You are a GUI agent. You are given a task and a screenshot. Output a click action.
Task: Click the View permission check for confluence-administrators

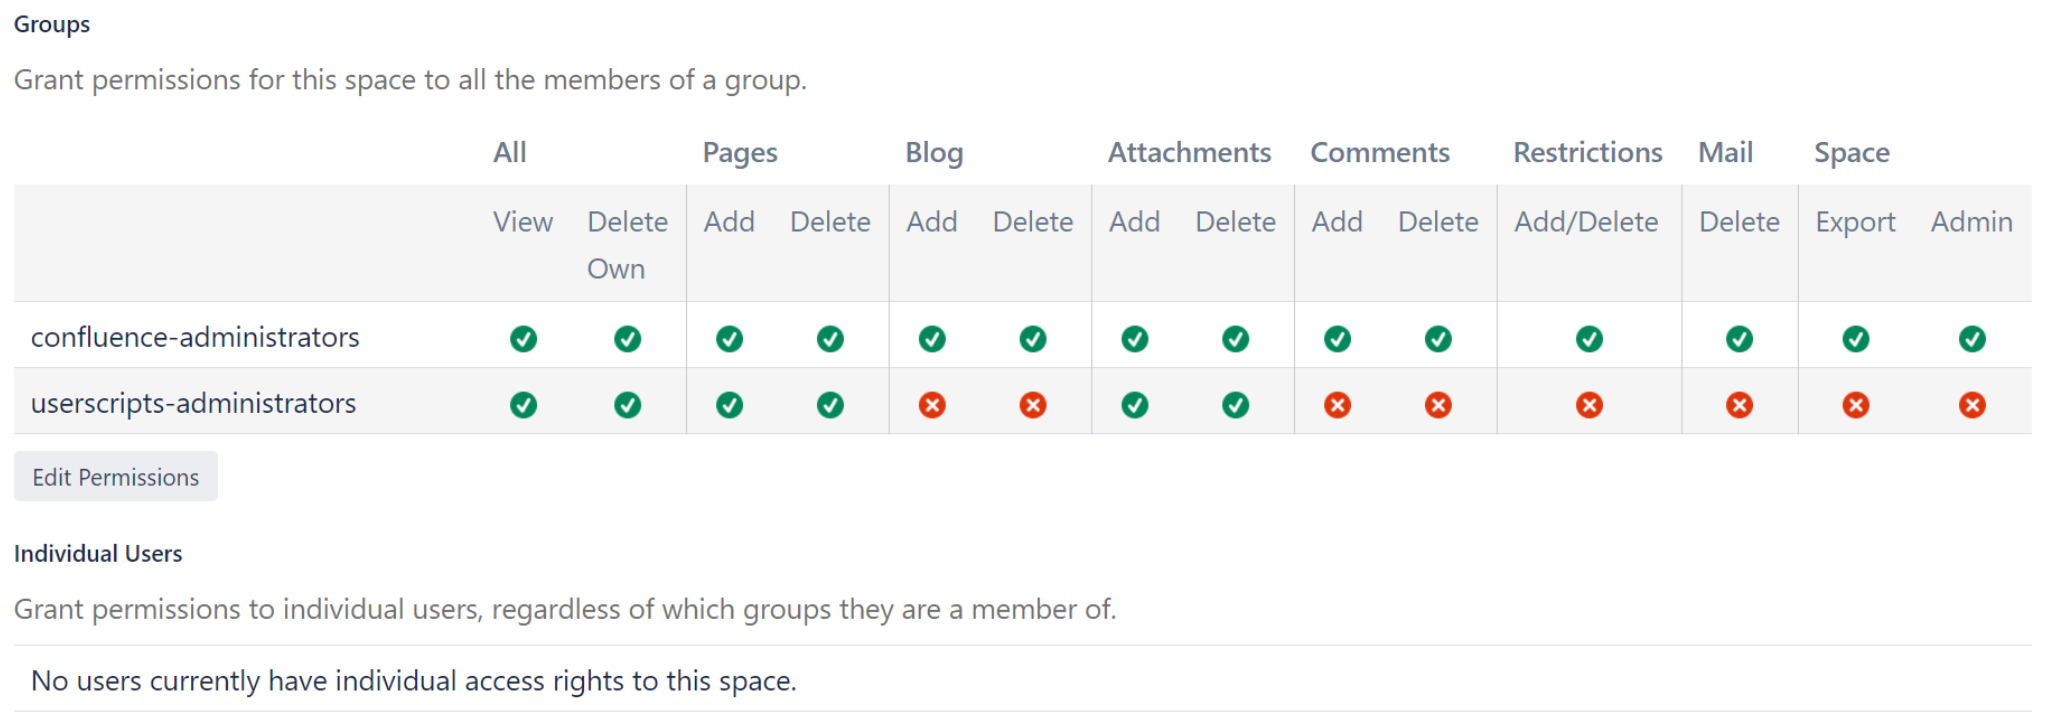(524, 338)
